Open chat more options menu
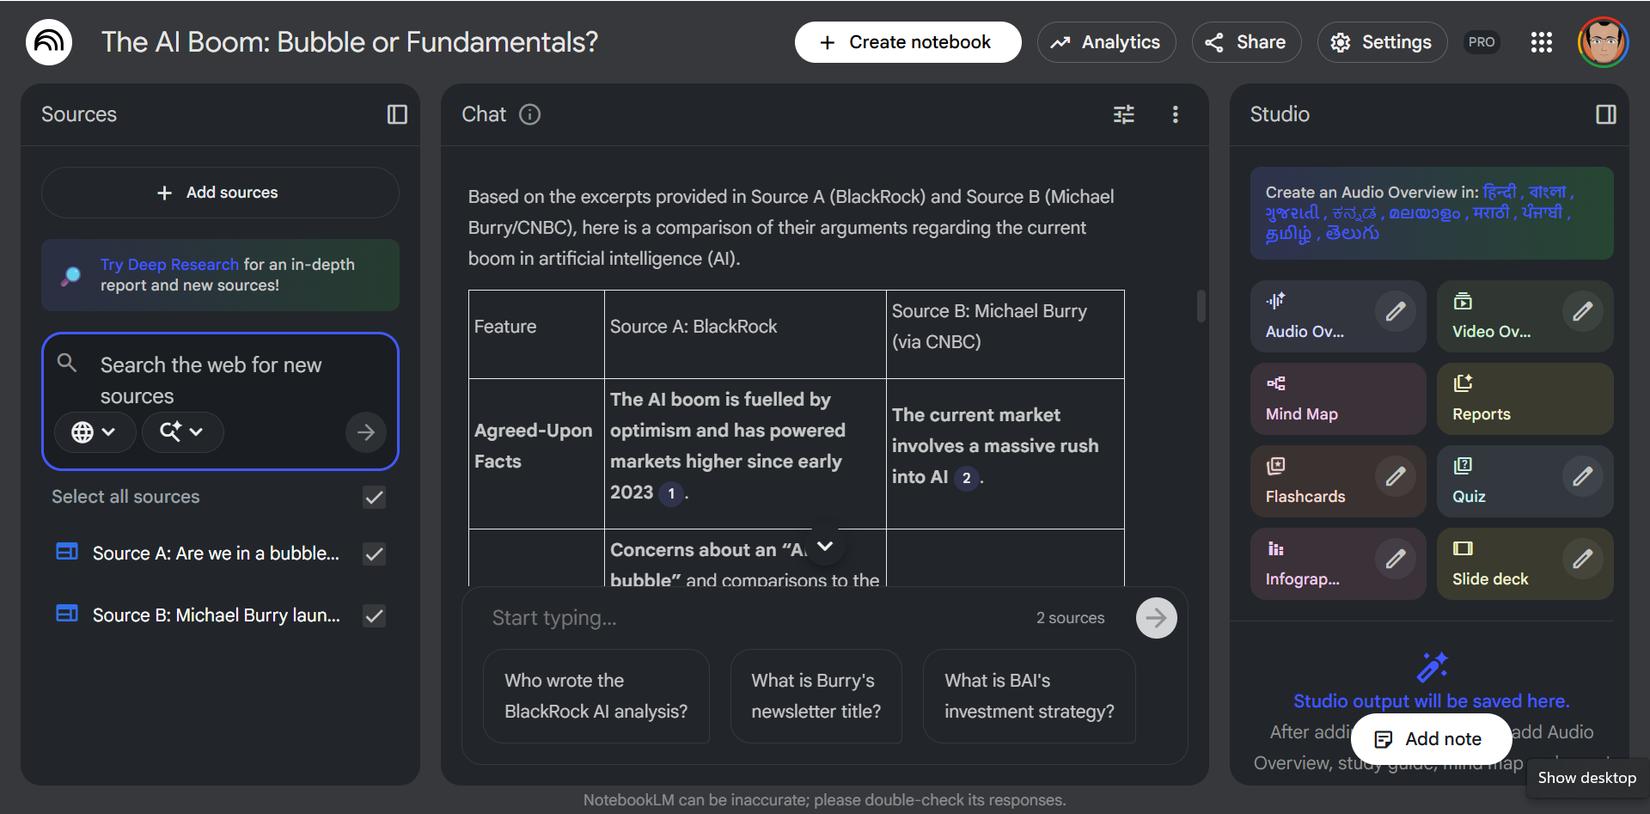 [1175, 114]
